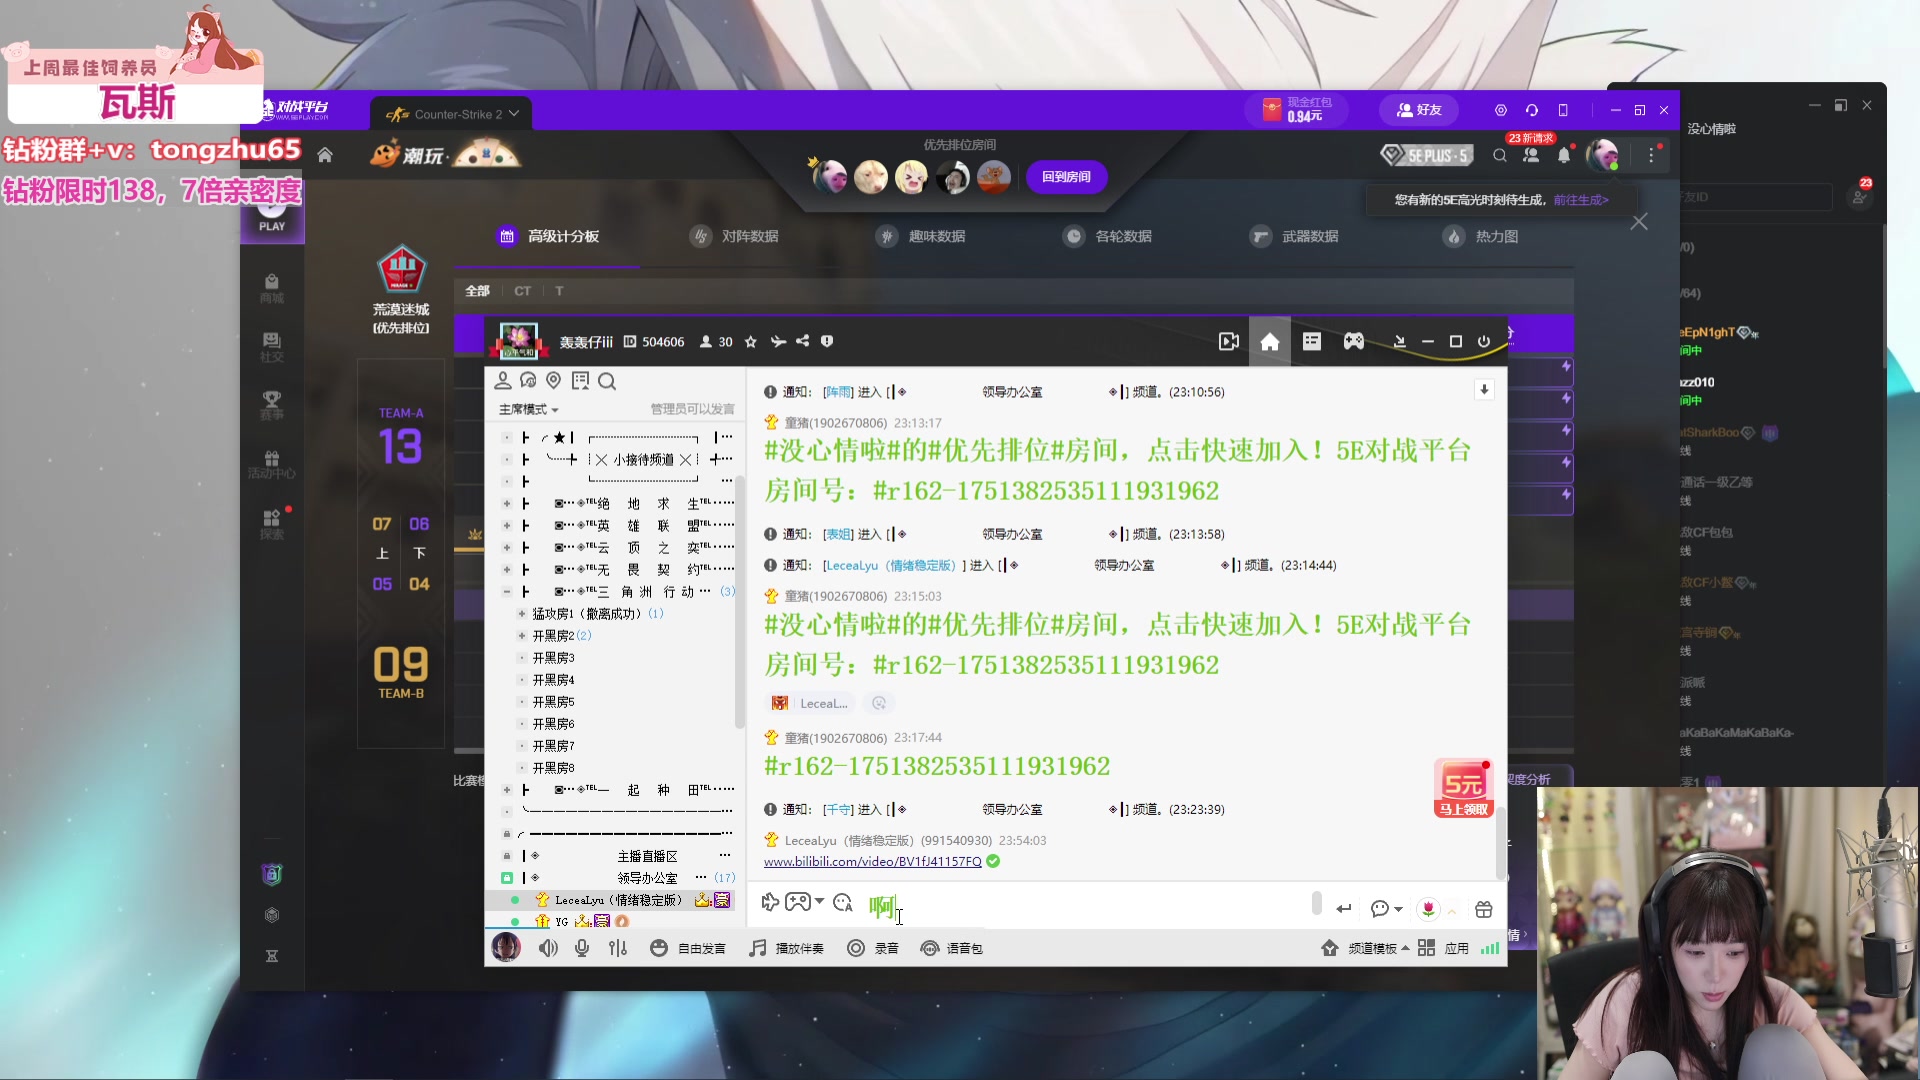1920x1080 pixels.
Task: Open the channel list layout icon in header
Action: pos(1312,342)
